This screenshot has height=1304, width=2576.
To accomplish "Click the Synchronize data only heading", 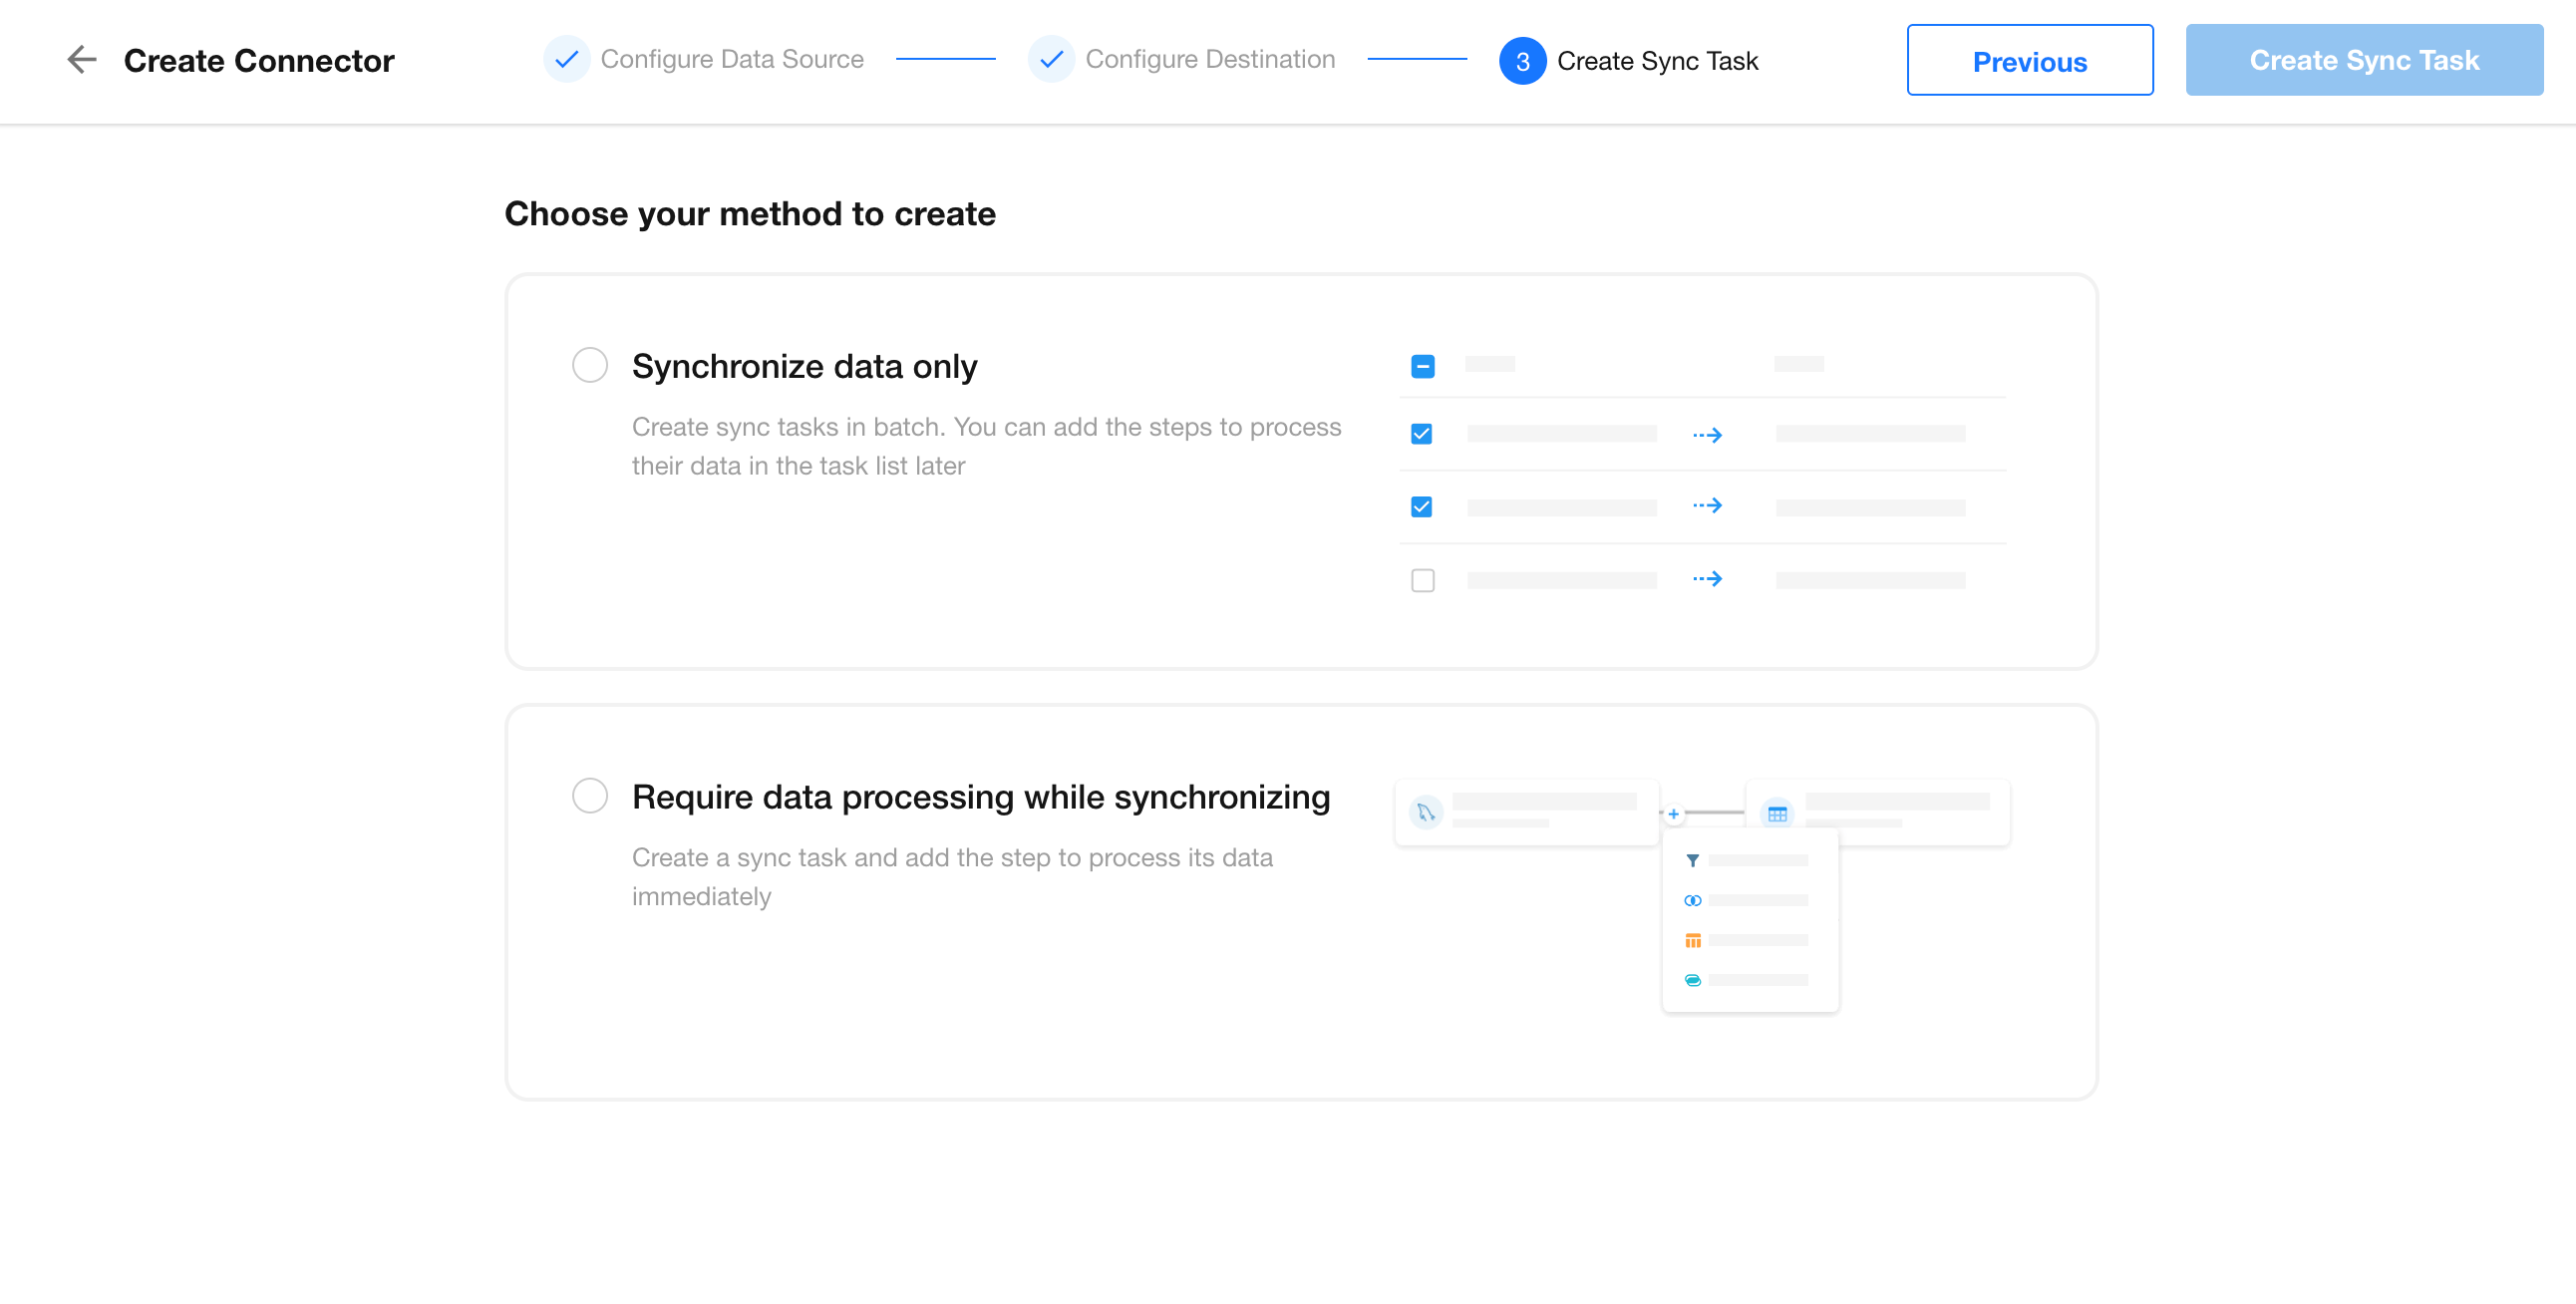I will [804, 366].
